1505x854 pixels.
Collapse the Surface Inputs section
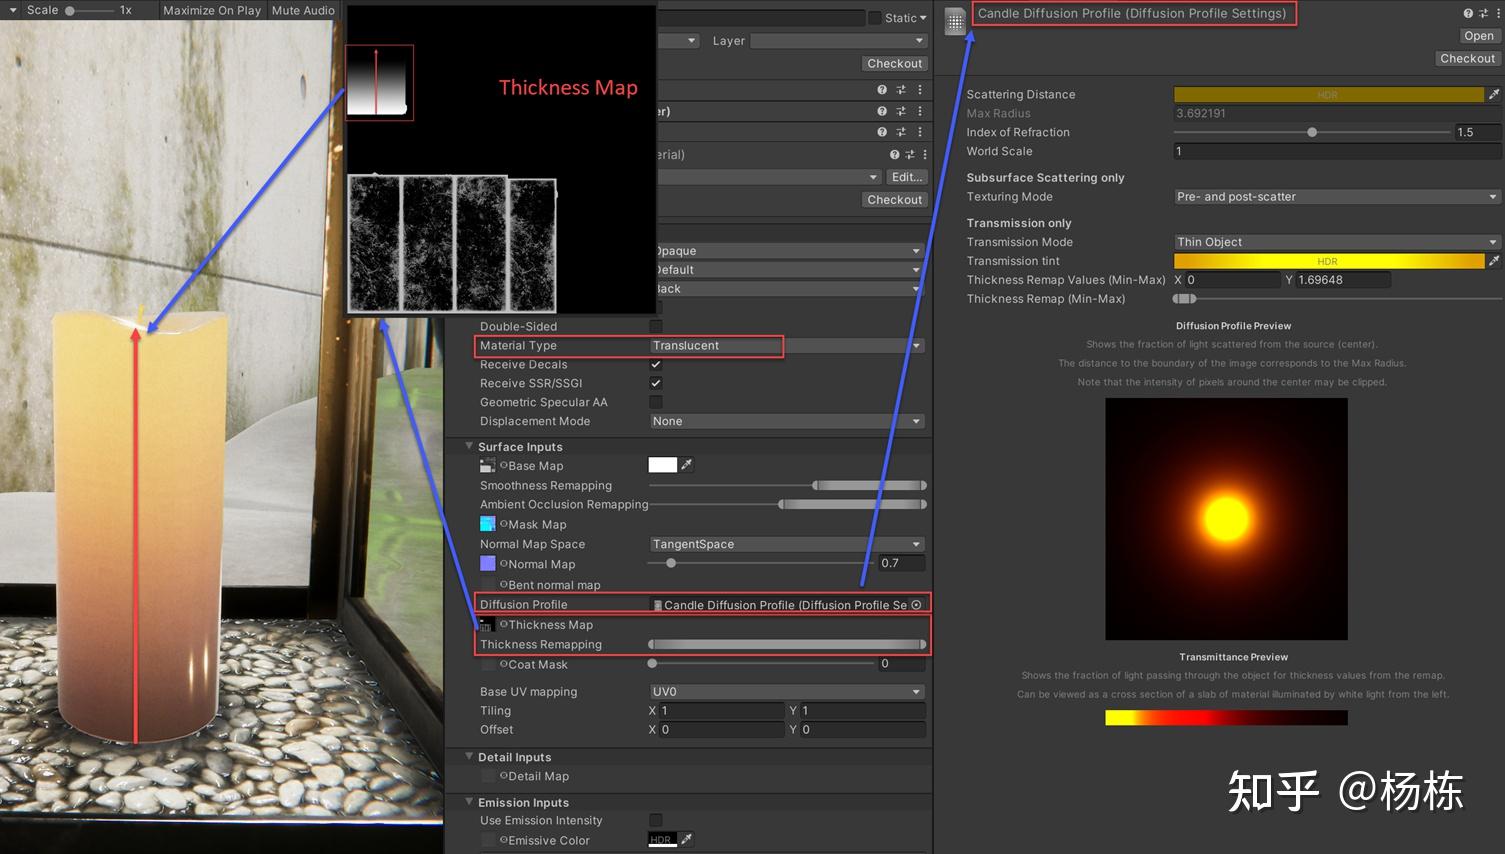click(x=469, y=447)
